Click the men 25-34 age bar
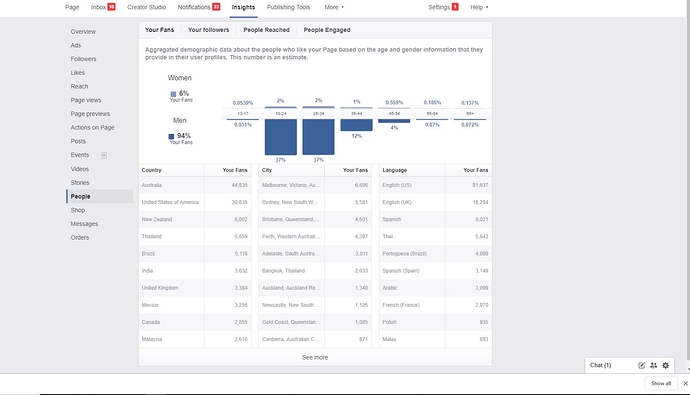690x395 pixels. point(318,137)
